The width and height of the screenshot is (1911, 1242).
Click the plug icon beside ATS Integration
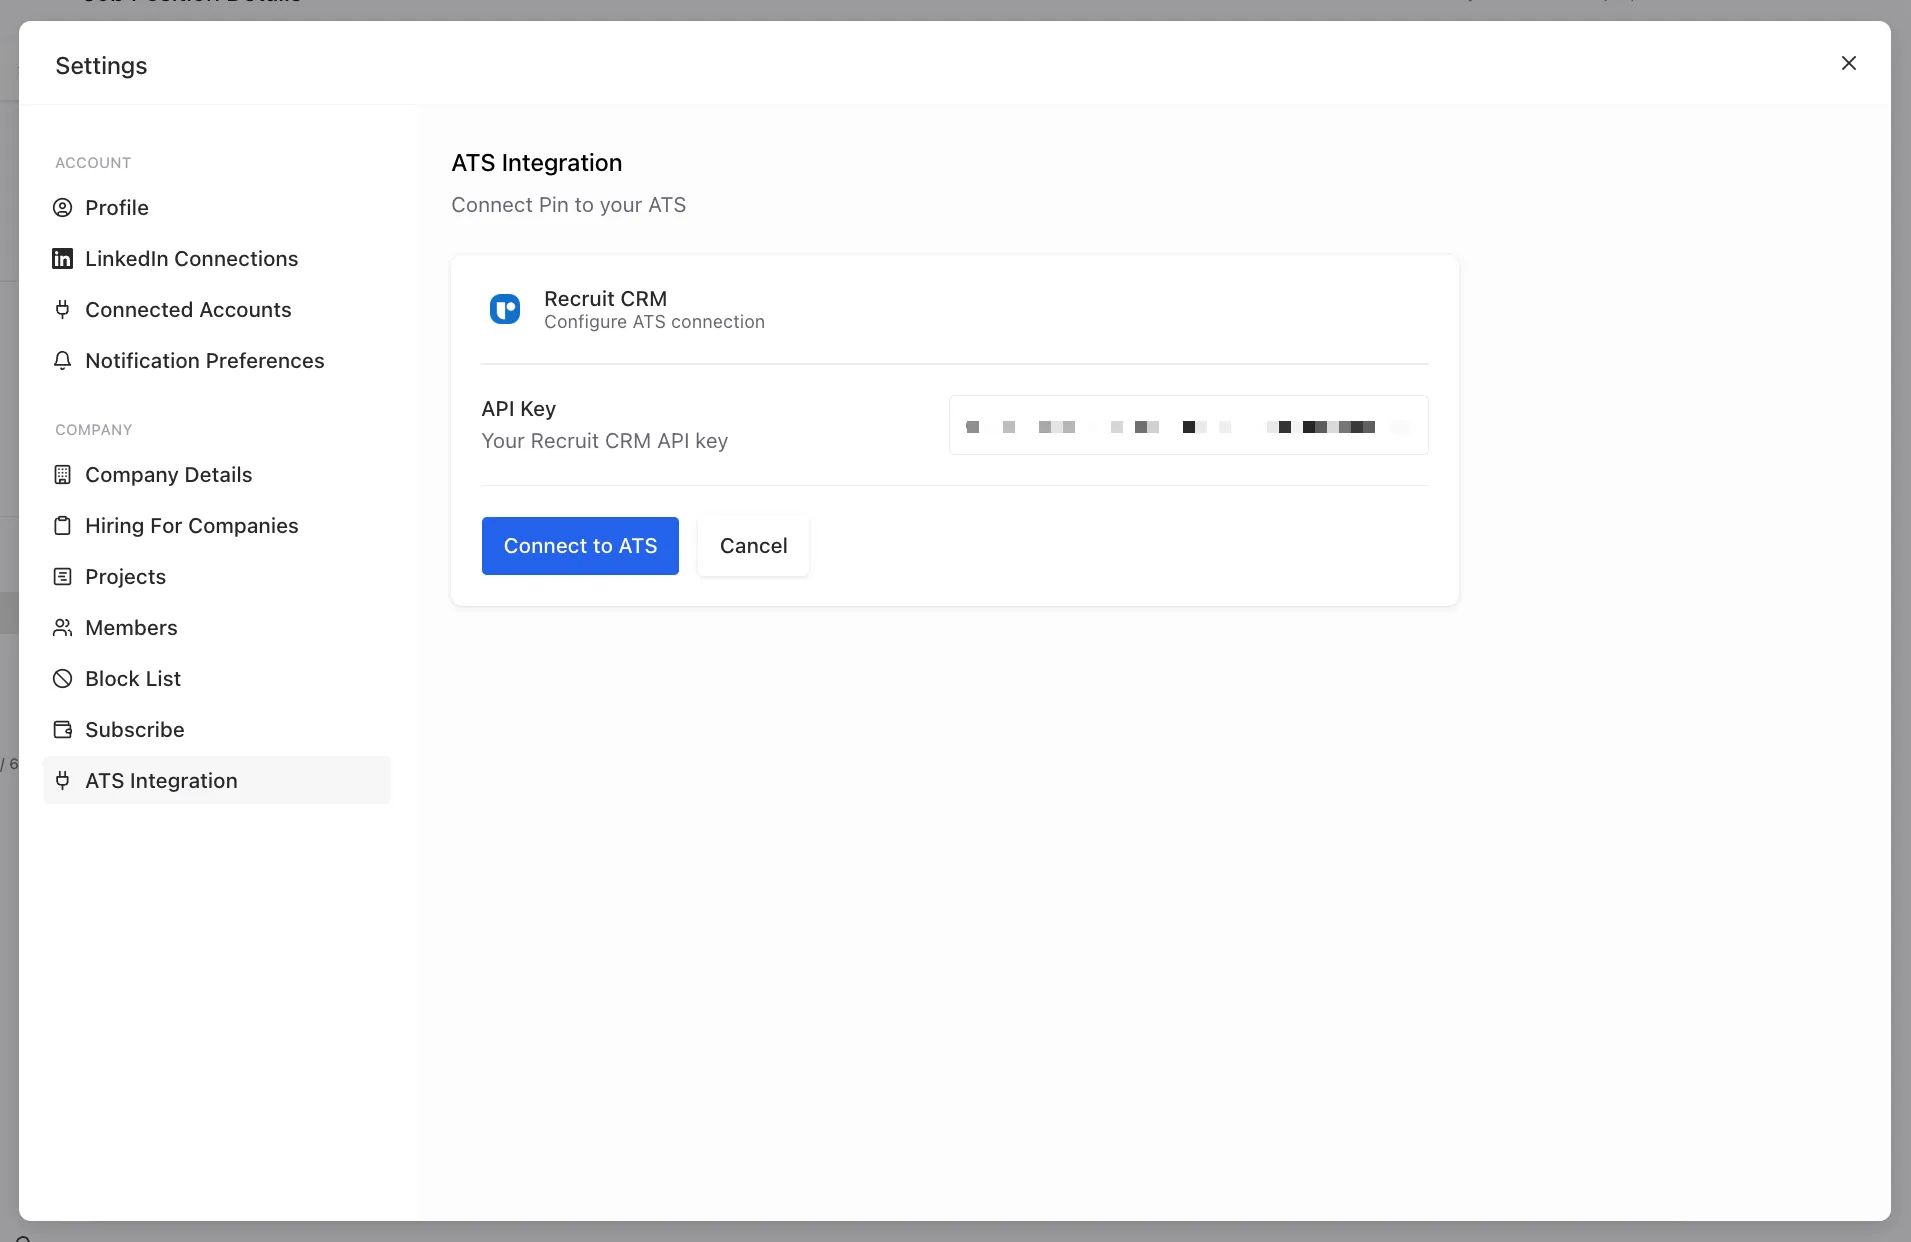[62, 780]
